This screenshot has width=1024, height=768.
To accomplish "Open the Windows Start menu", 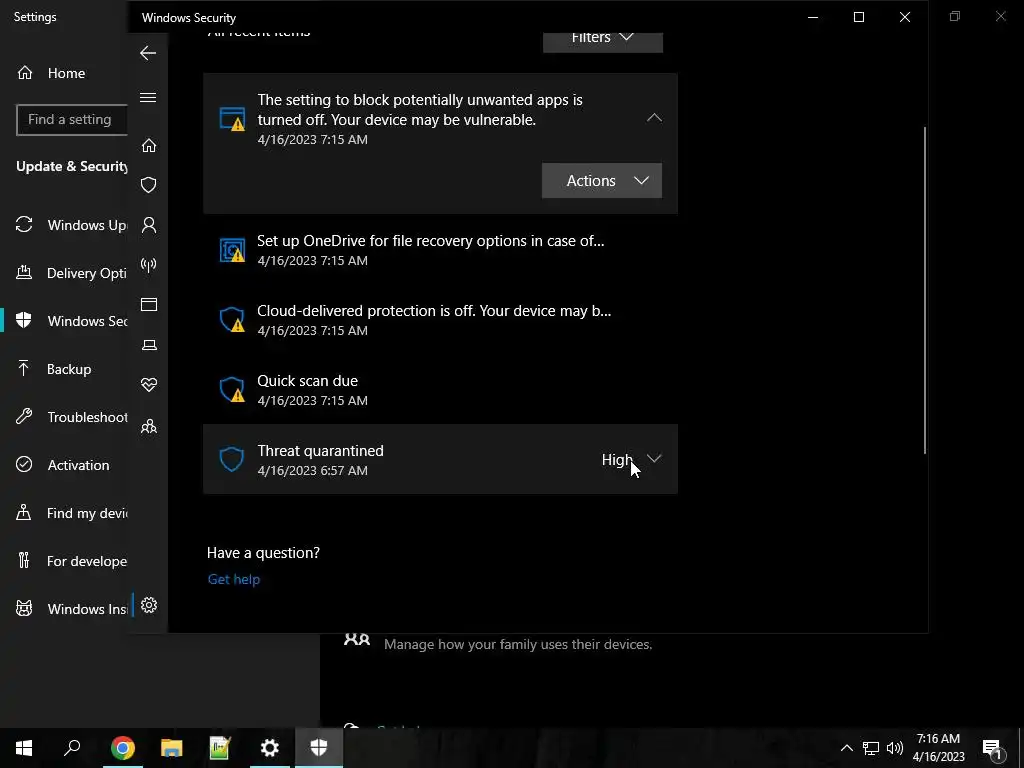I will (24, 748).
